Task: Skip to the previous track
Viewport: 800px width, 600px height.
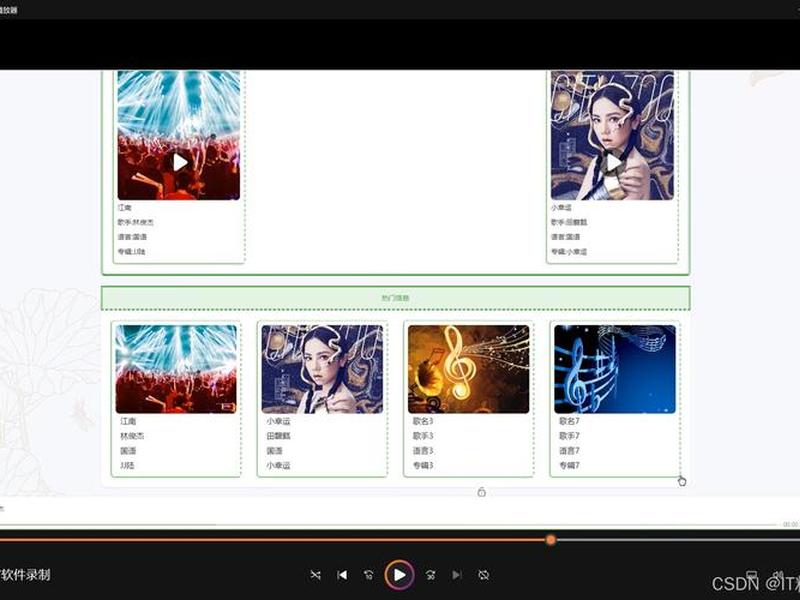Action: point(342,575)
